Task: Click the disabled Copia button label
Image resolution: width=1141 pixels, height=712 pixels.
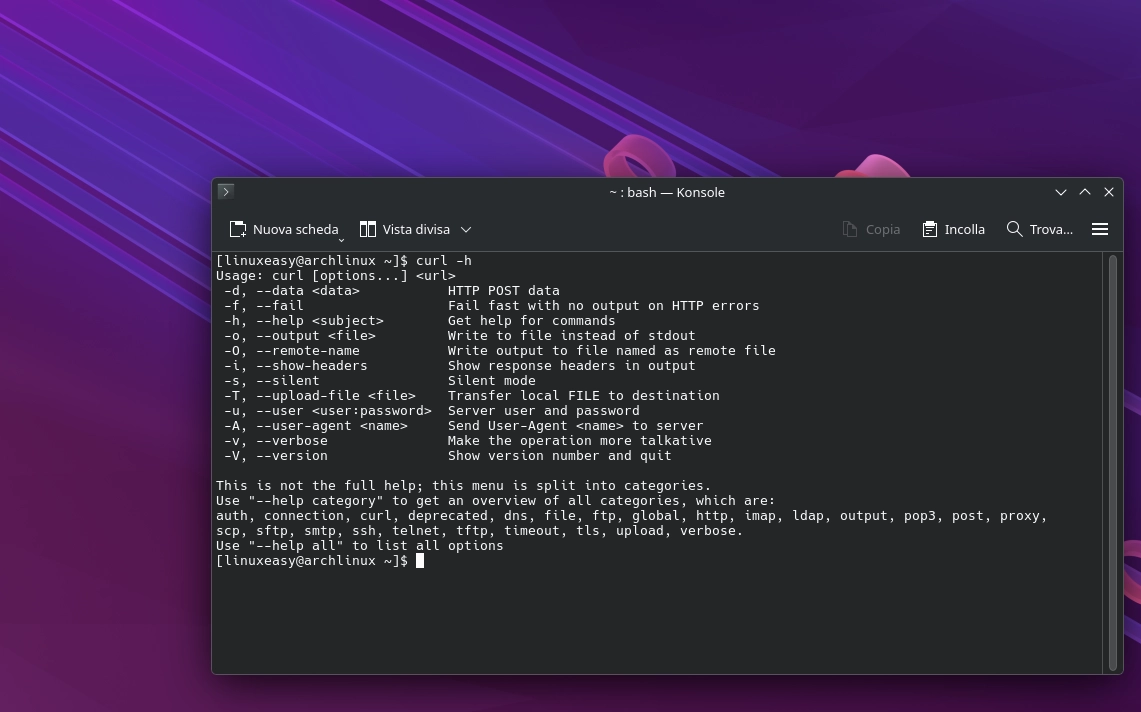Action: (x=882, y=229)
